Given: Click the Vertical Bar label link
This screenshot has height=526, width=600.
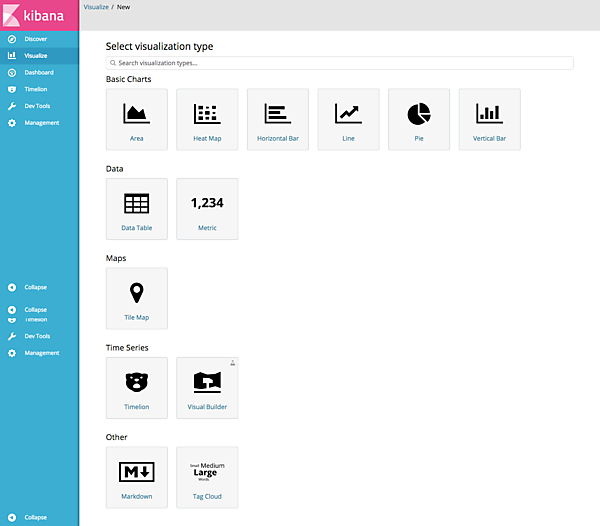Looking at the screenshot, I should coord(489,138).
